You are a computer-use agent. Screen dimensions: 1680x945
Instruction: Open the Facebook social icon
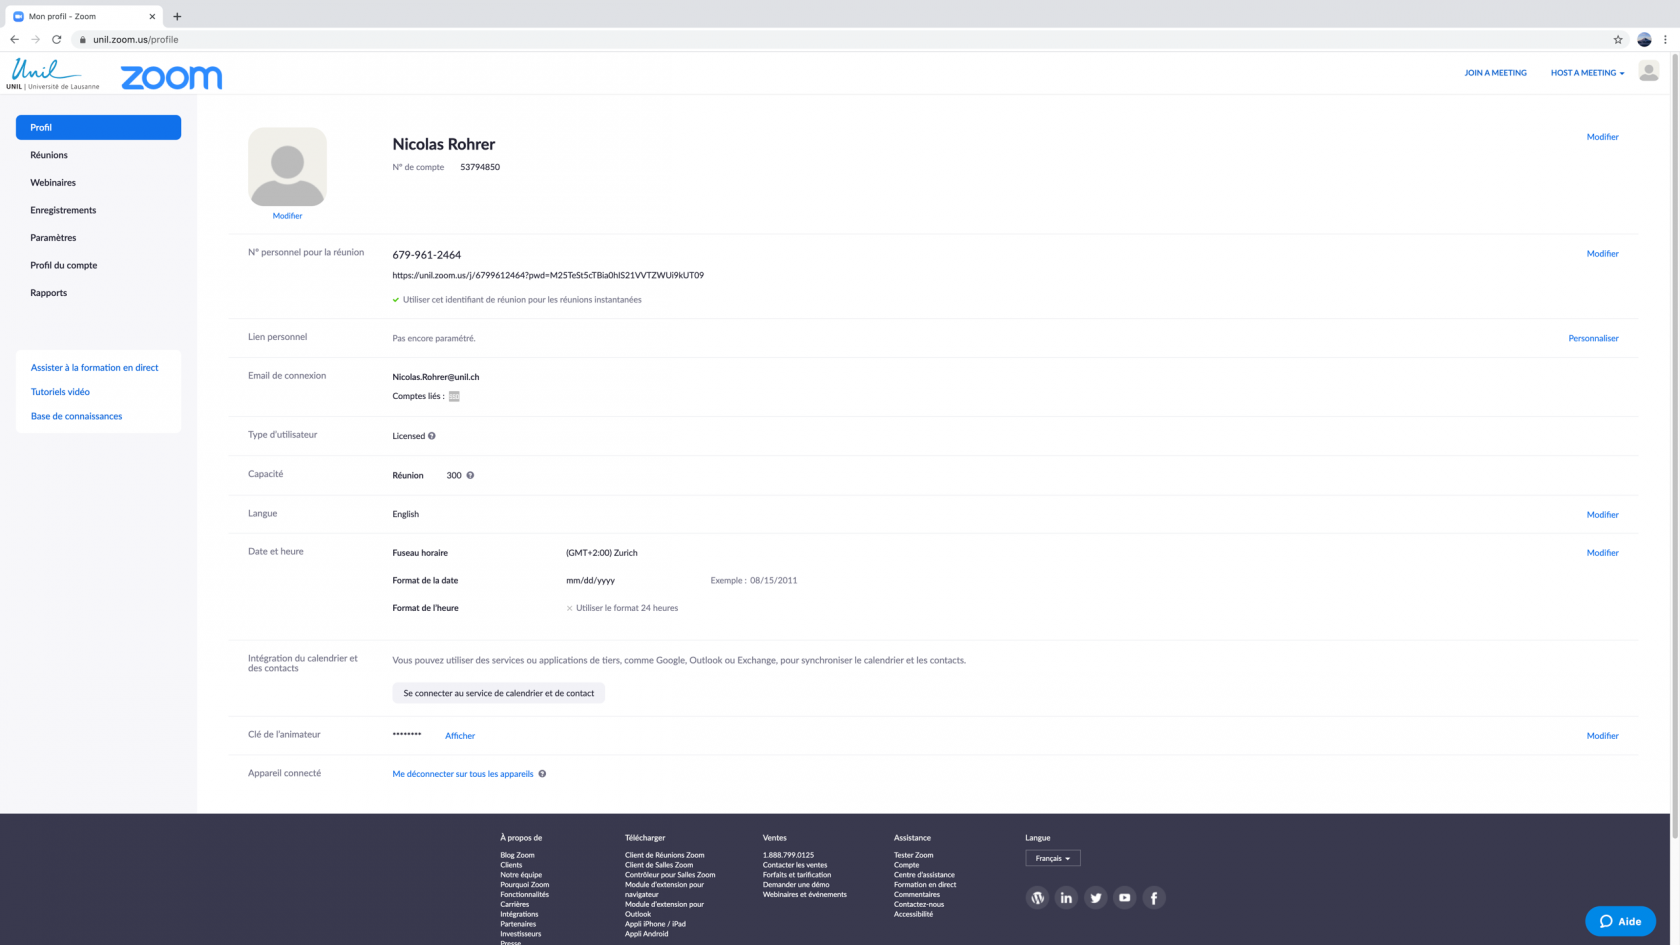coord(1154,898)
